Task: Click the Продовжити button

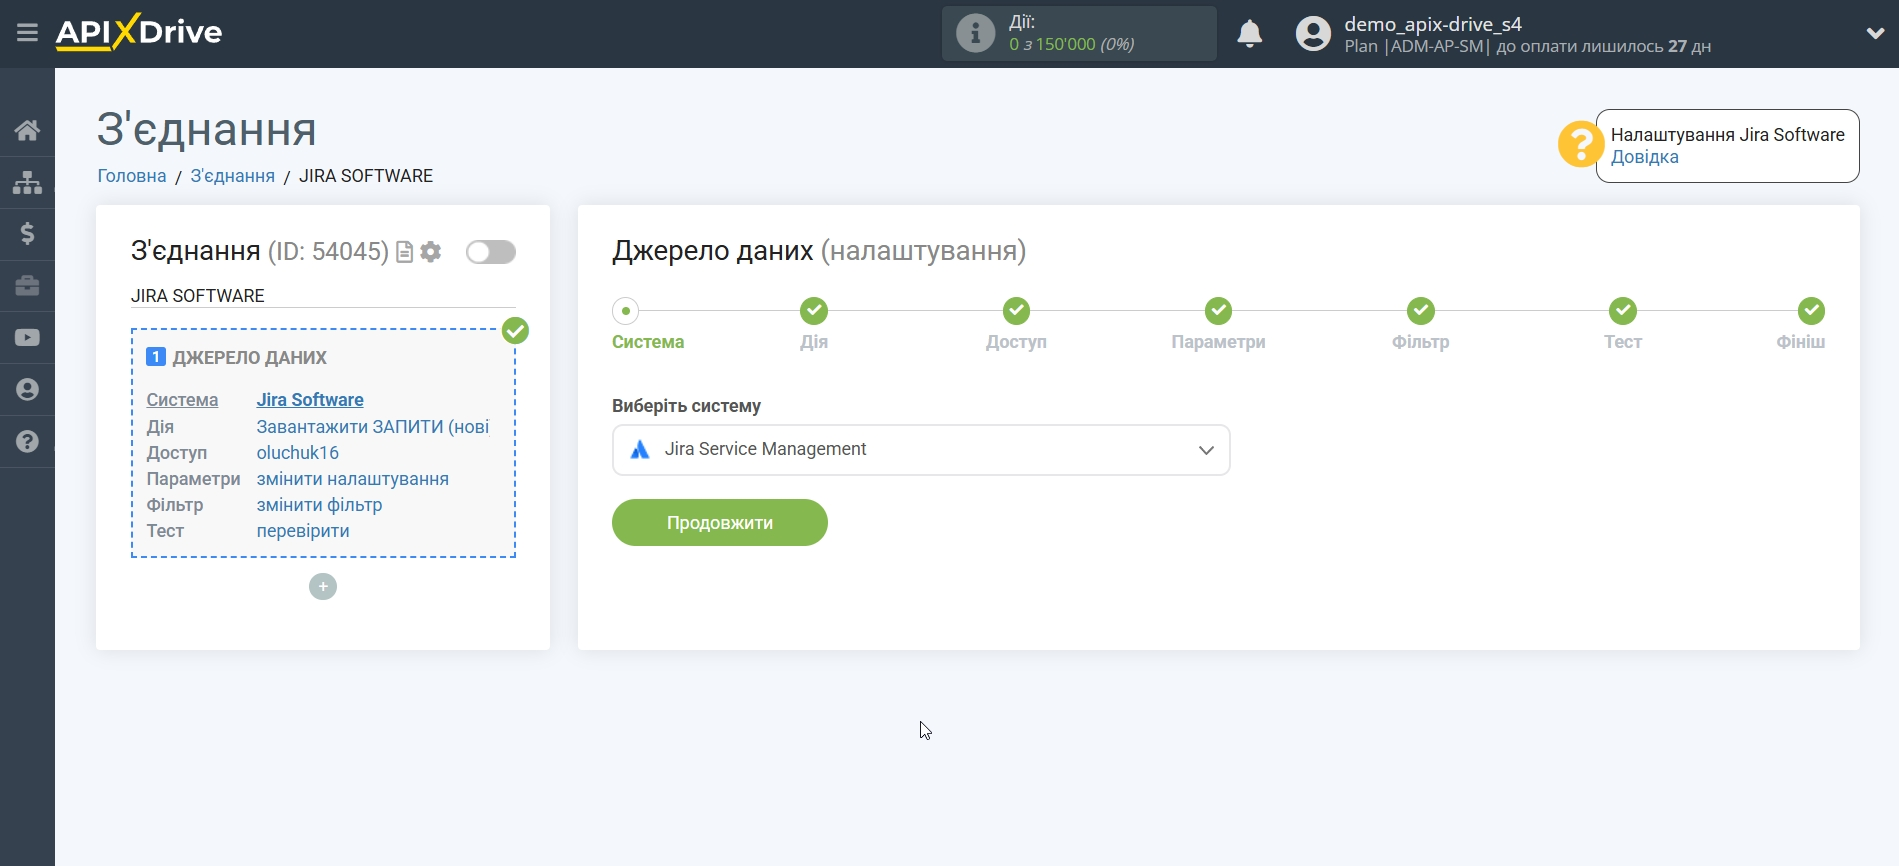Action: [720, 523]
